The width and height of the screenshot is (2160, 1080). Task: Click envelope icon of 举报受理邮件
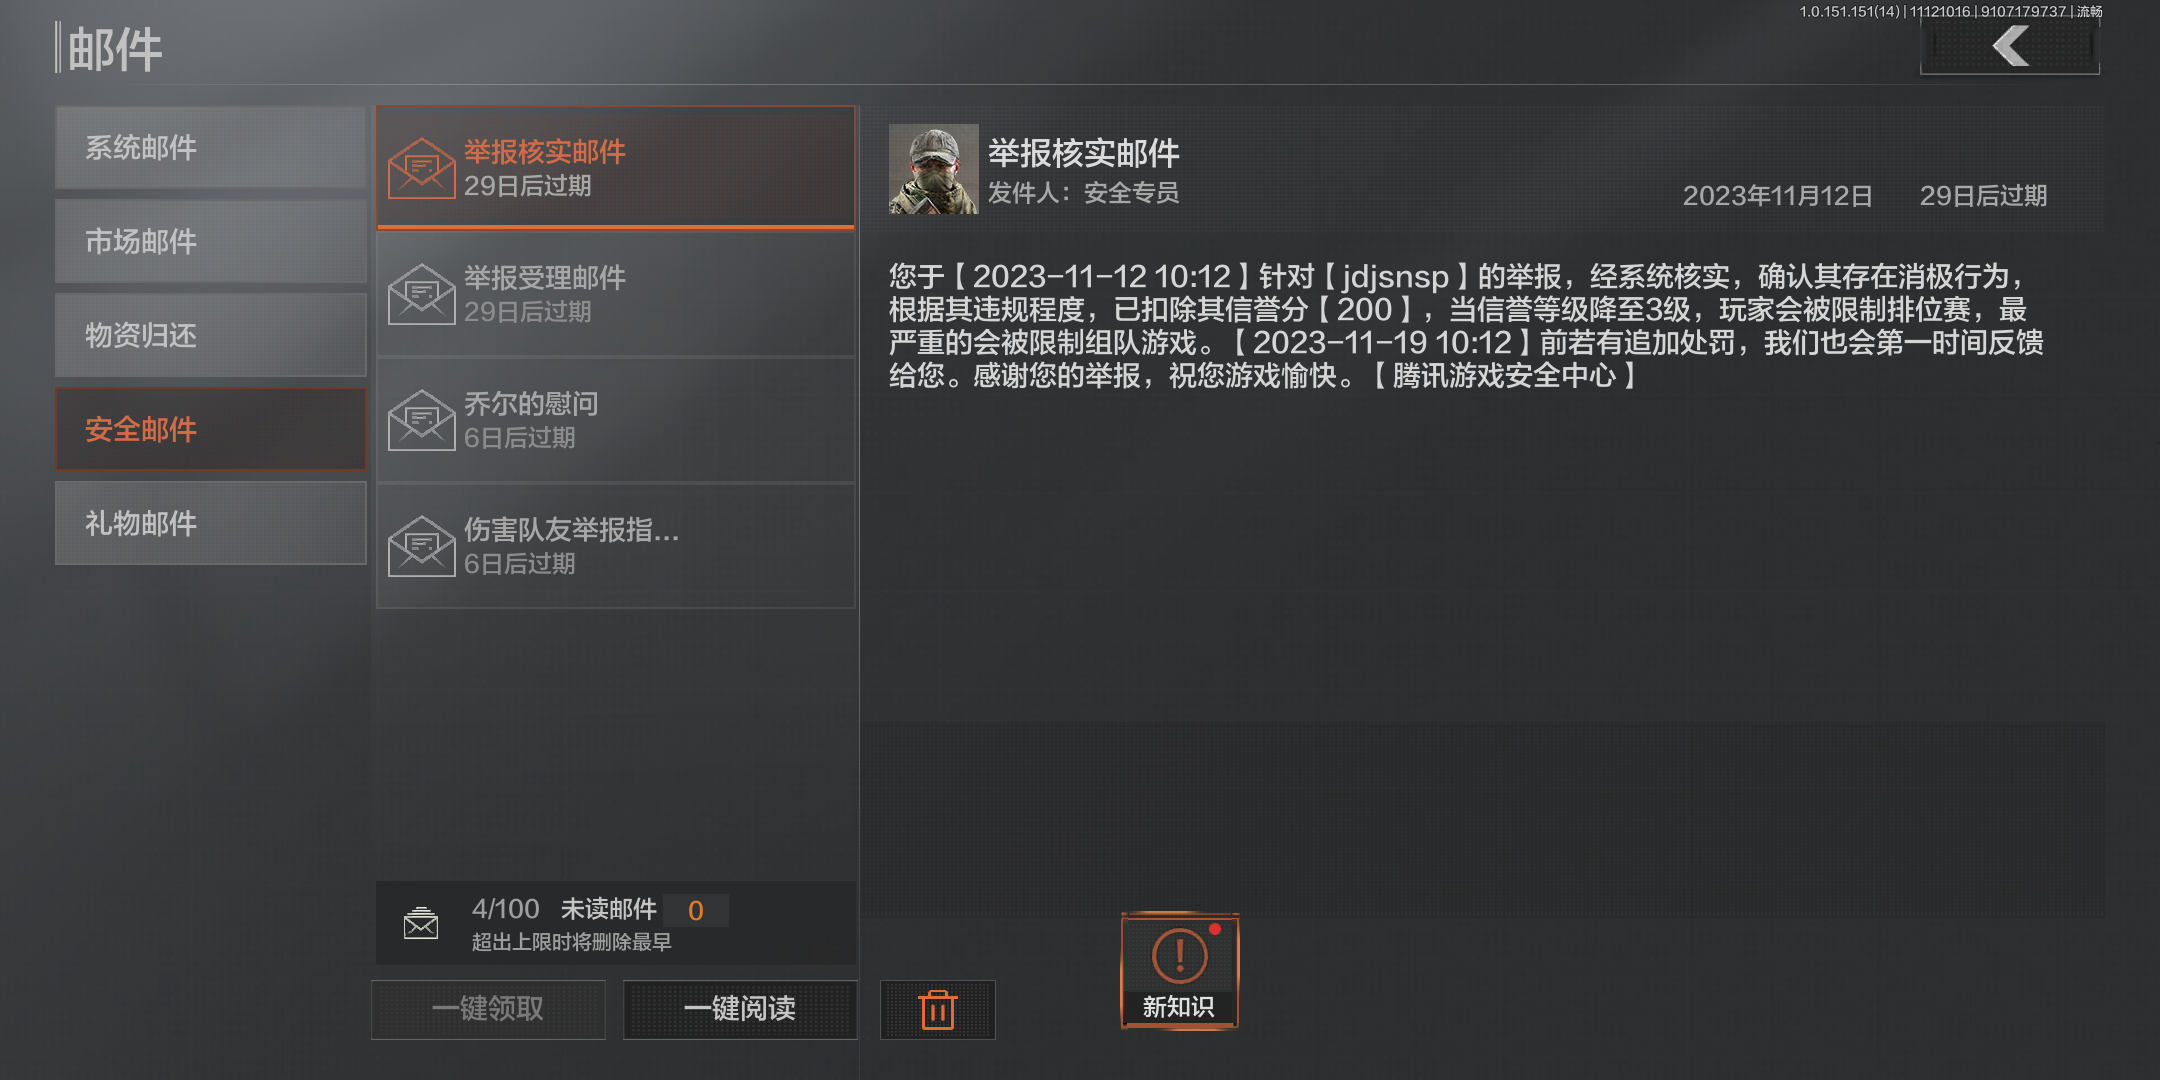[422, 294]
